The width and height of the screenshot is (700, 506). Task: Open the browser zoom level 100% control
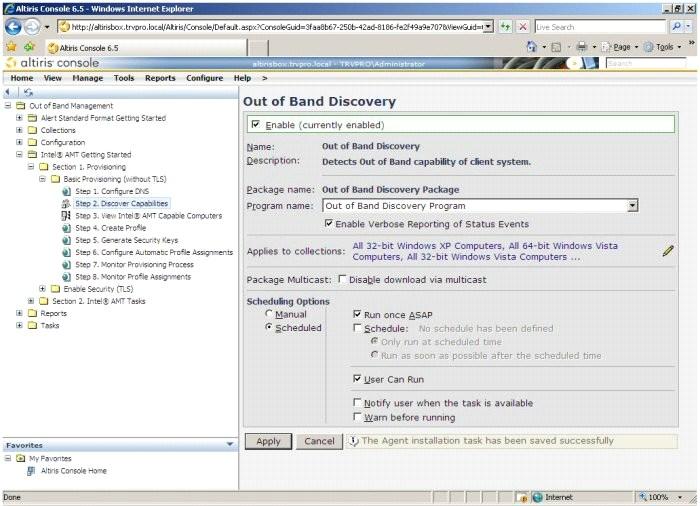(662, 497)
